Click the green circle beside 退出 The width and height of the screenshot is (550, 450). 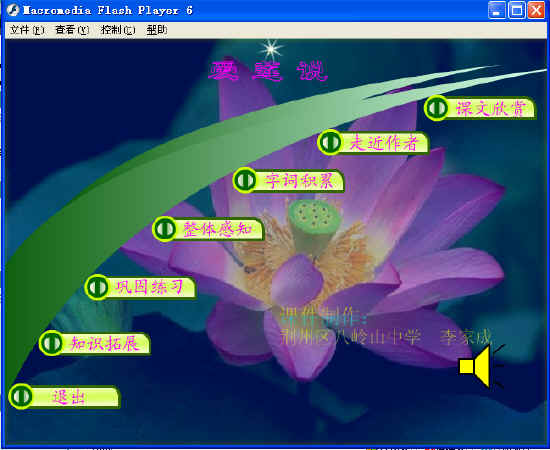tap(21, 397)
